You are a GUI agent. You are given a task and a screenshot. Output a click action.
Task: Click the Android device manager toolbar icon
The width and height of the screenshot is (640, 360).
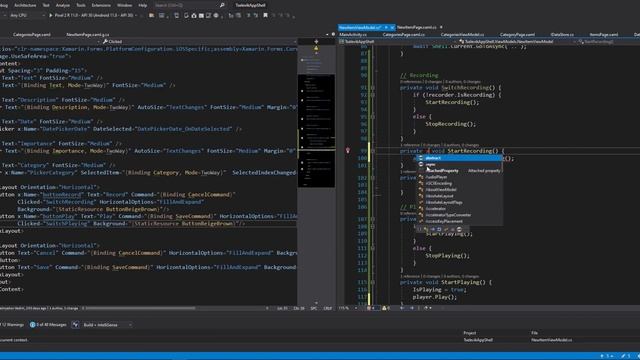pos(176,15)
